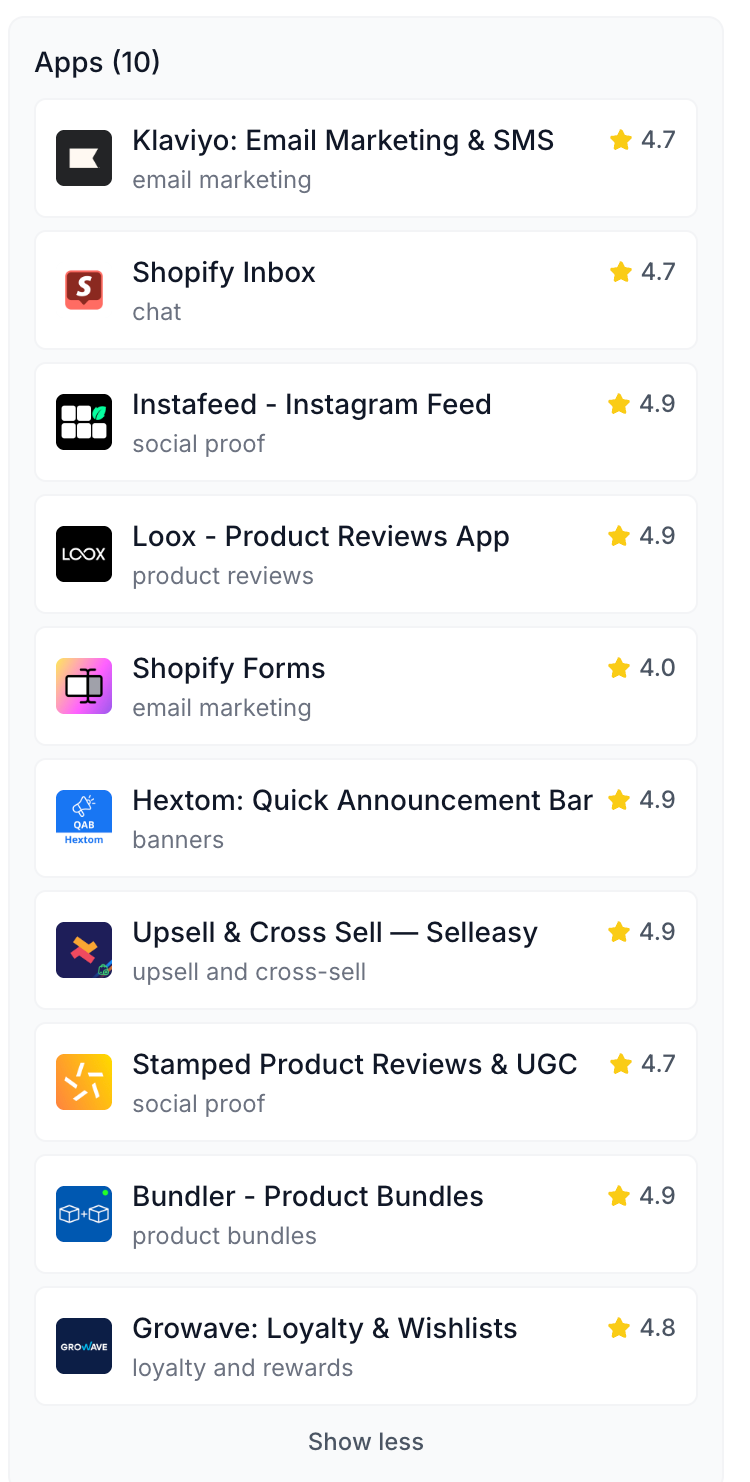Open Bundler - Product Bundles app title
Screen dimensions: 750x1482
[308, 1196]
